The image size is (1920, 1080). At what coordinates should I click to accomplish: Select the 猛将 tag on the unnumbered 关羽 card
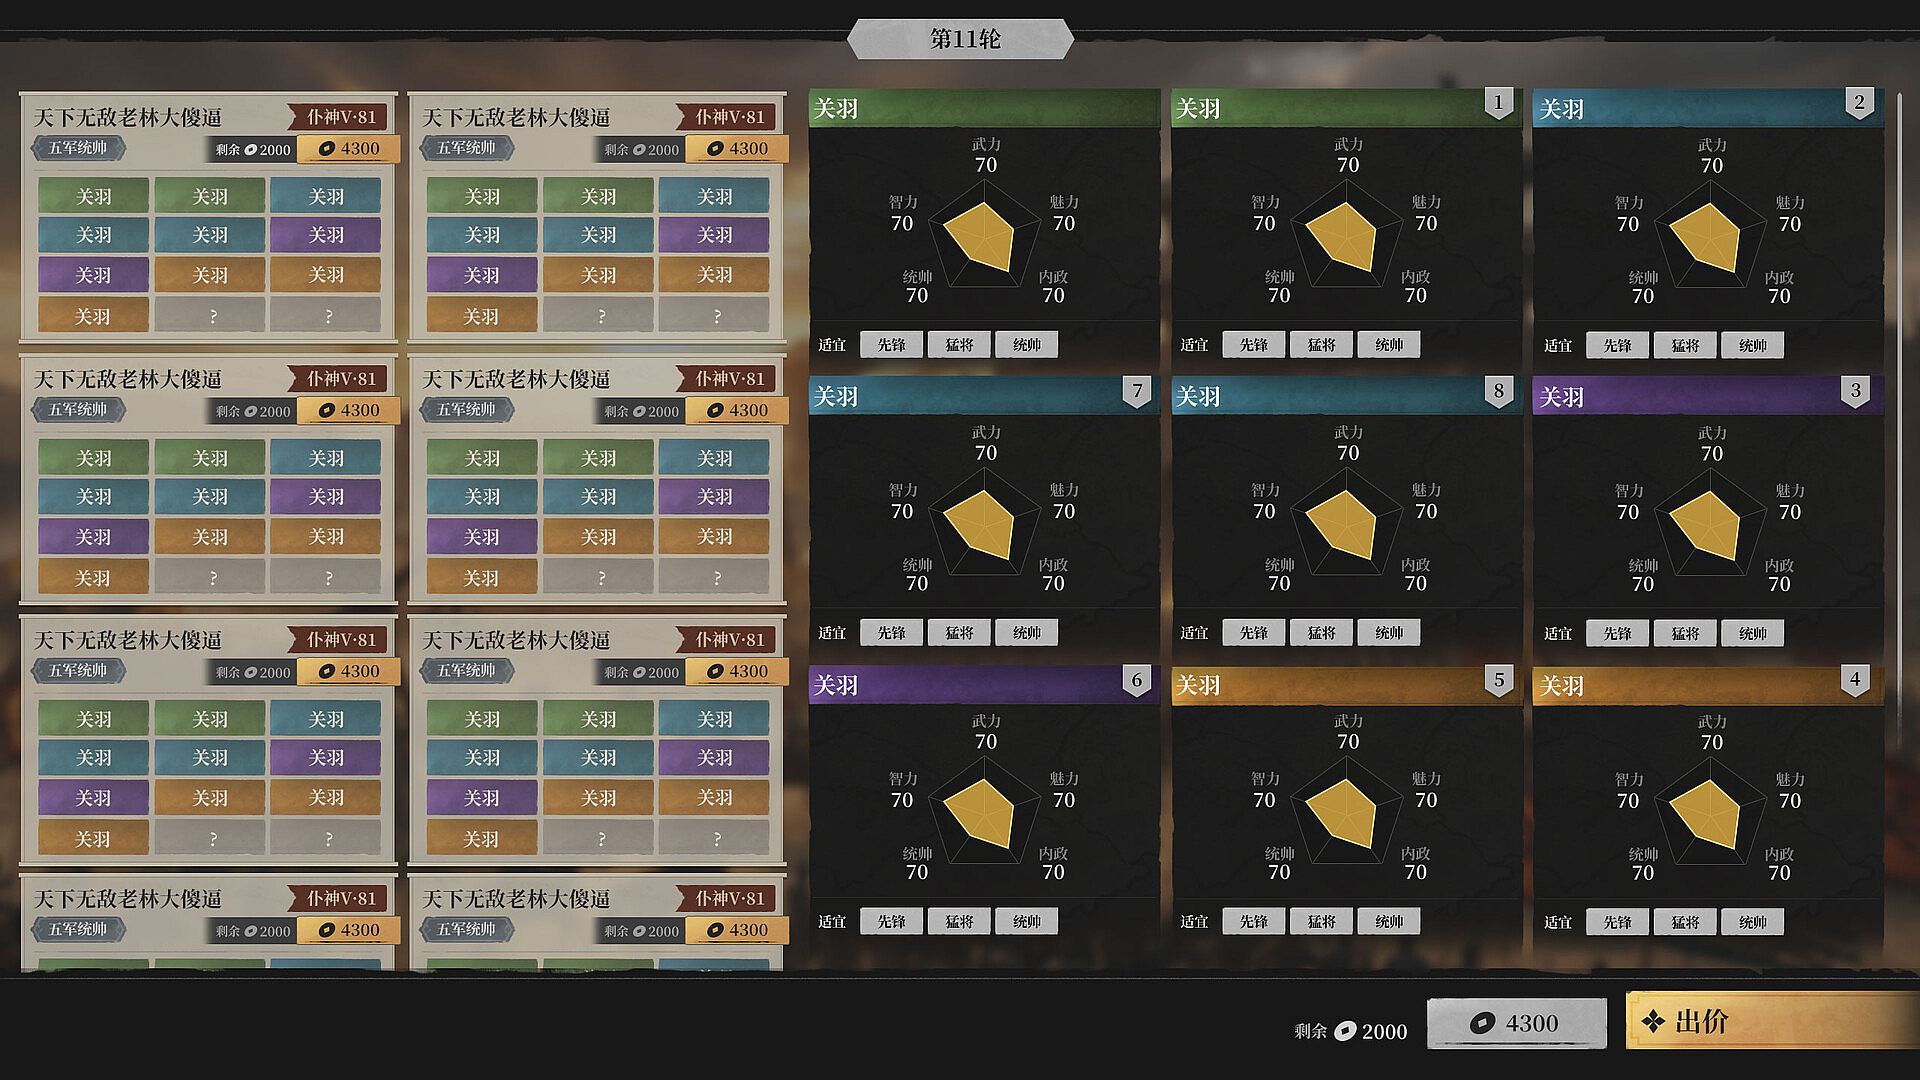tap(959, 344)
